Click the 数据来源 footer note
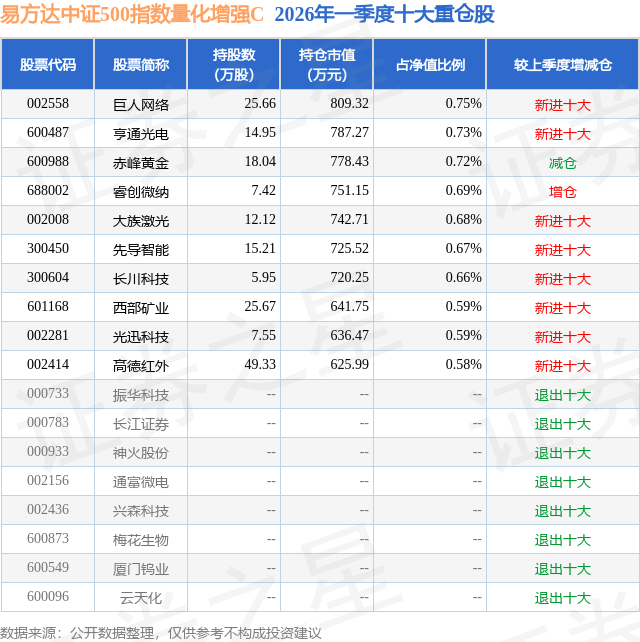 161,633
